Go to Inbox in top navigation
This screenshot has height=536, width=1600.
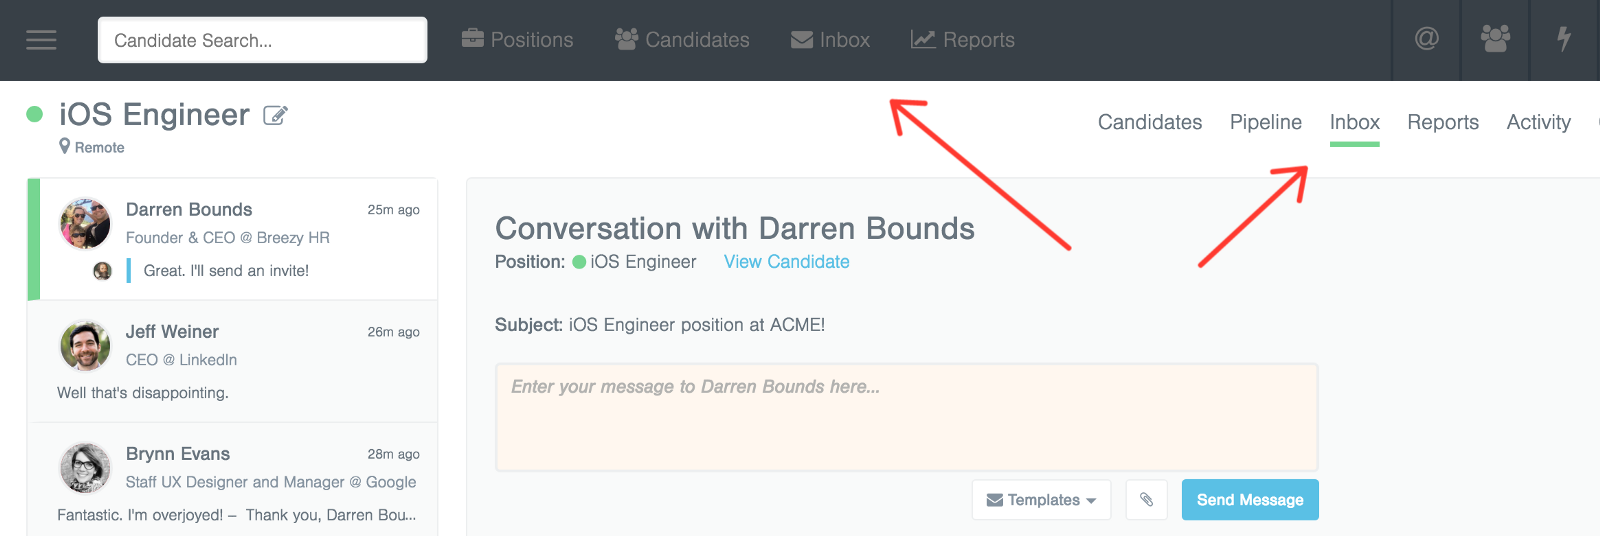click(x=830, y=40)
